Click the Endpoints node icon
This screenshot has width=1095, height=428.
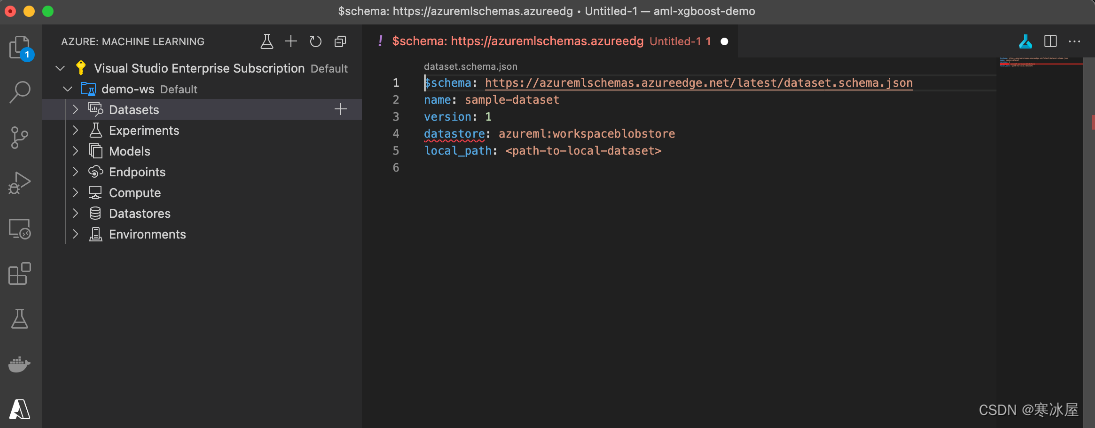coord(96,172)
